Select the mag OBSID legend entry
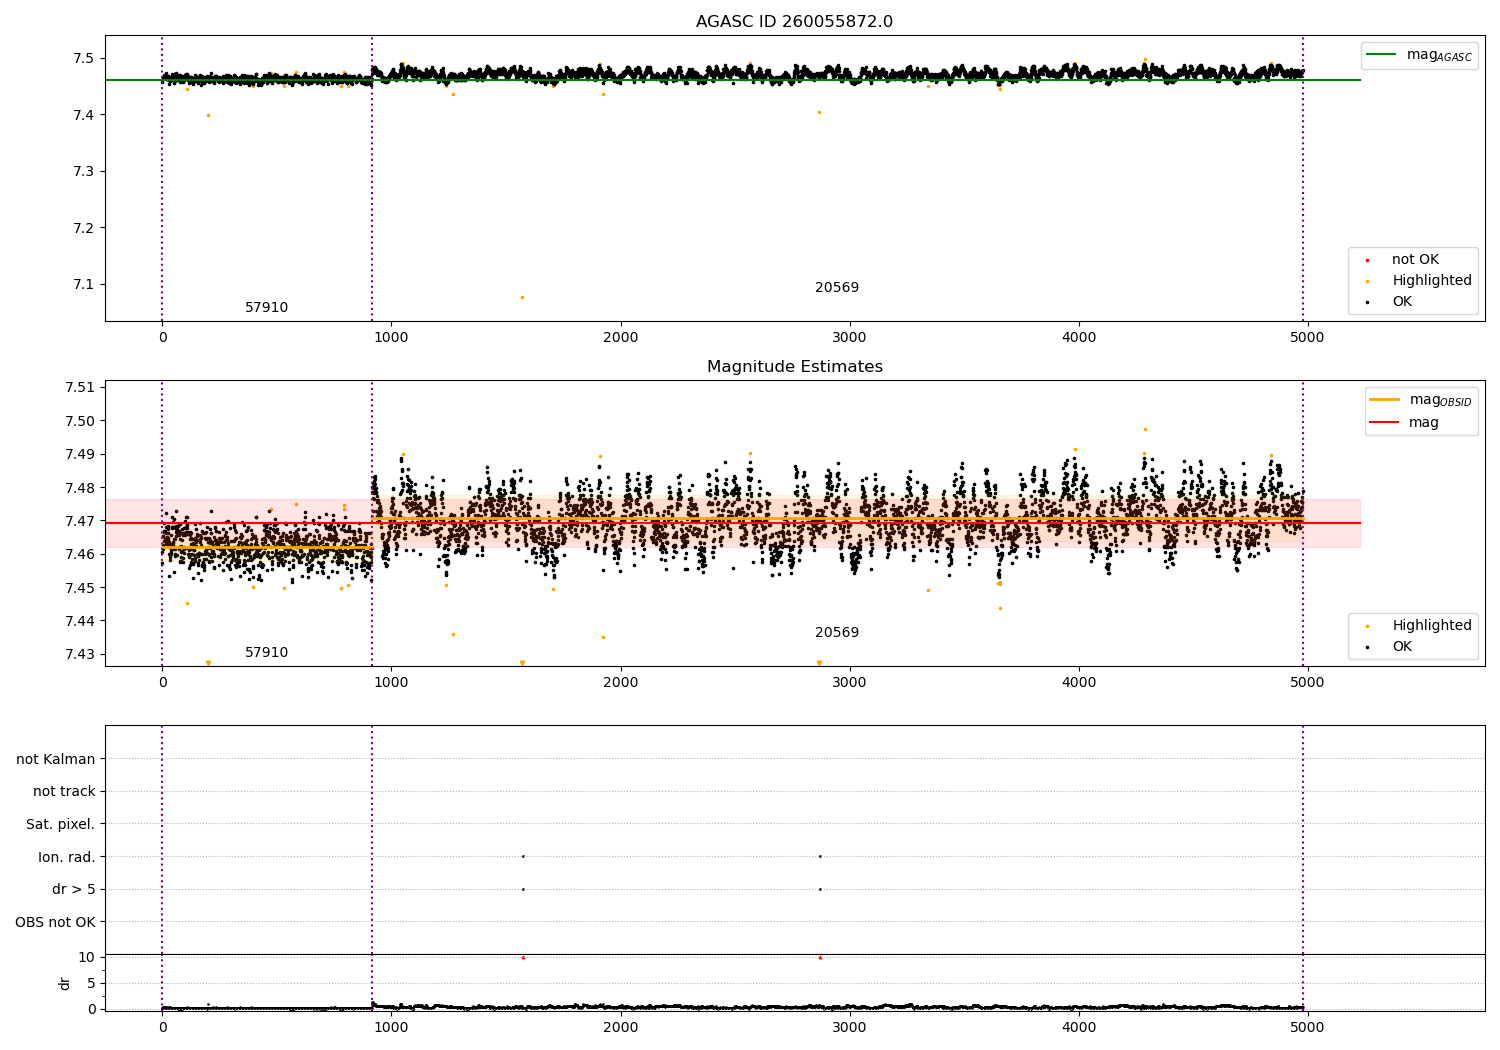The width and height of the screenshot is (1500, 1050). click(x=1420, y=400)
